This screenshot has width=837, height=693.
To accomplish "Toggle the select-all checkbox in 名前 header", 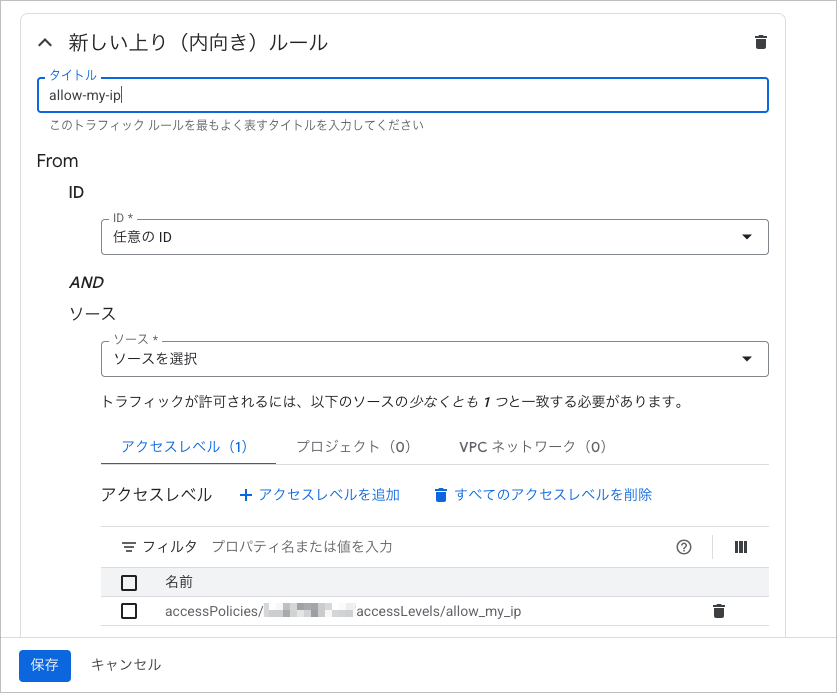I will pyautogui.click(x=129, y=582).
